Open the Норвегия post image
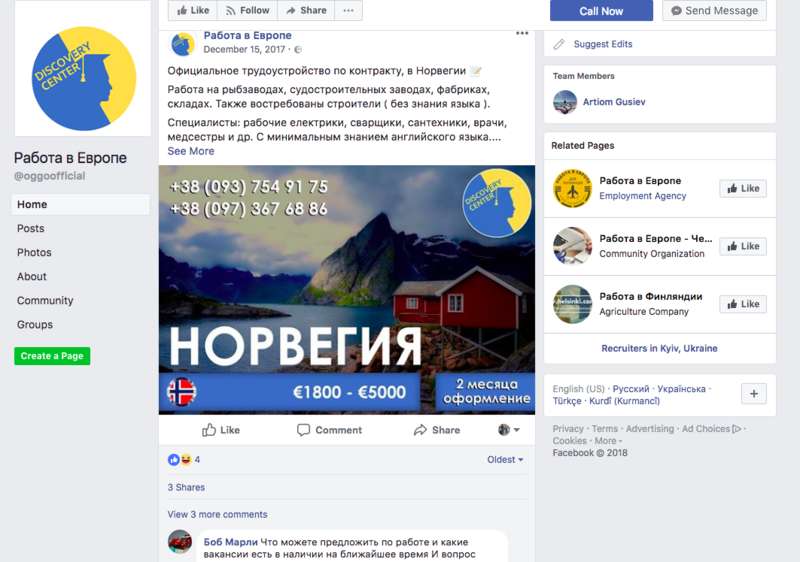Image resolution: width=800 pixels, height=562 pixels. [x=347, y=290]
